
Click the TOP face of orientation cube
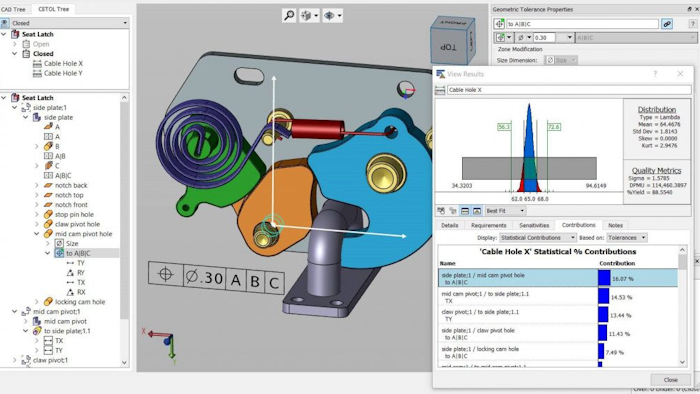[x=448, y=47]
